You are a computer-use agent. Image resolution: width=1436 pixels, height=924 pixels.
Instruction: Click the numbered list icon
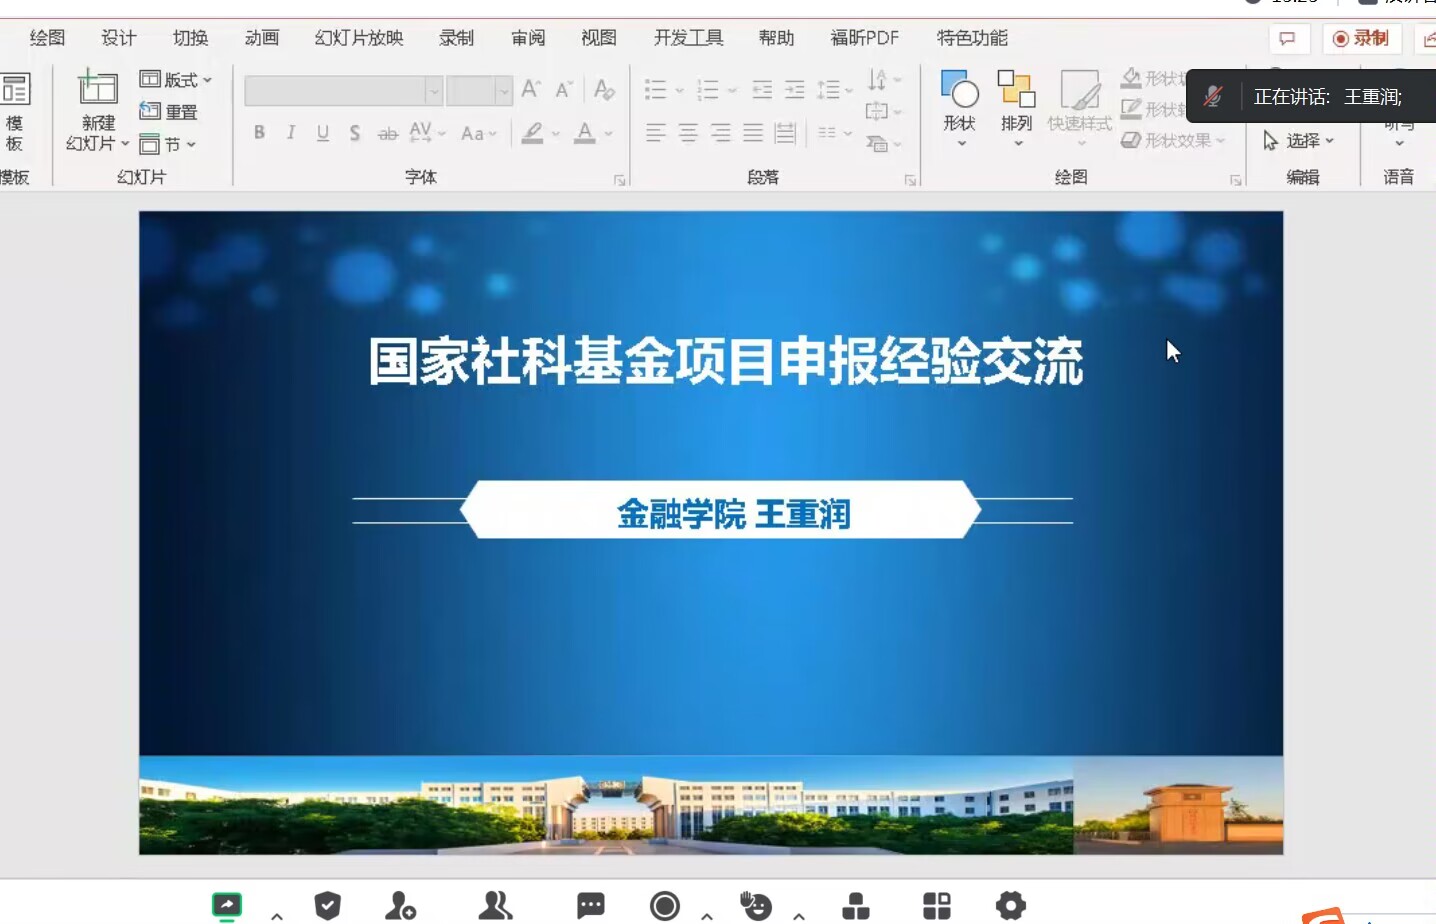[x=708, y=90]
